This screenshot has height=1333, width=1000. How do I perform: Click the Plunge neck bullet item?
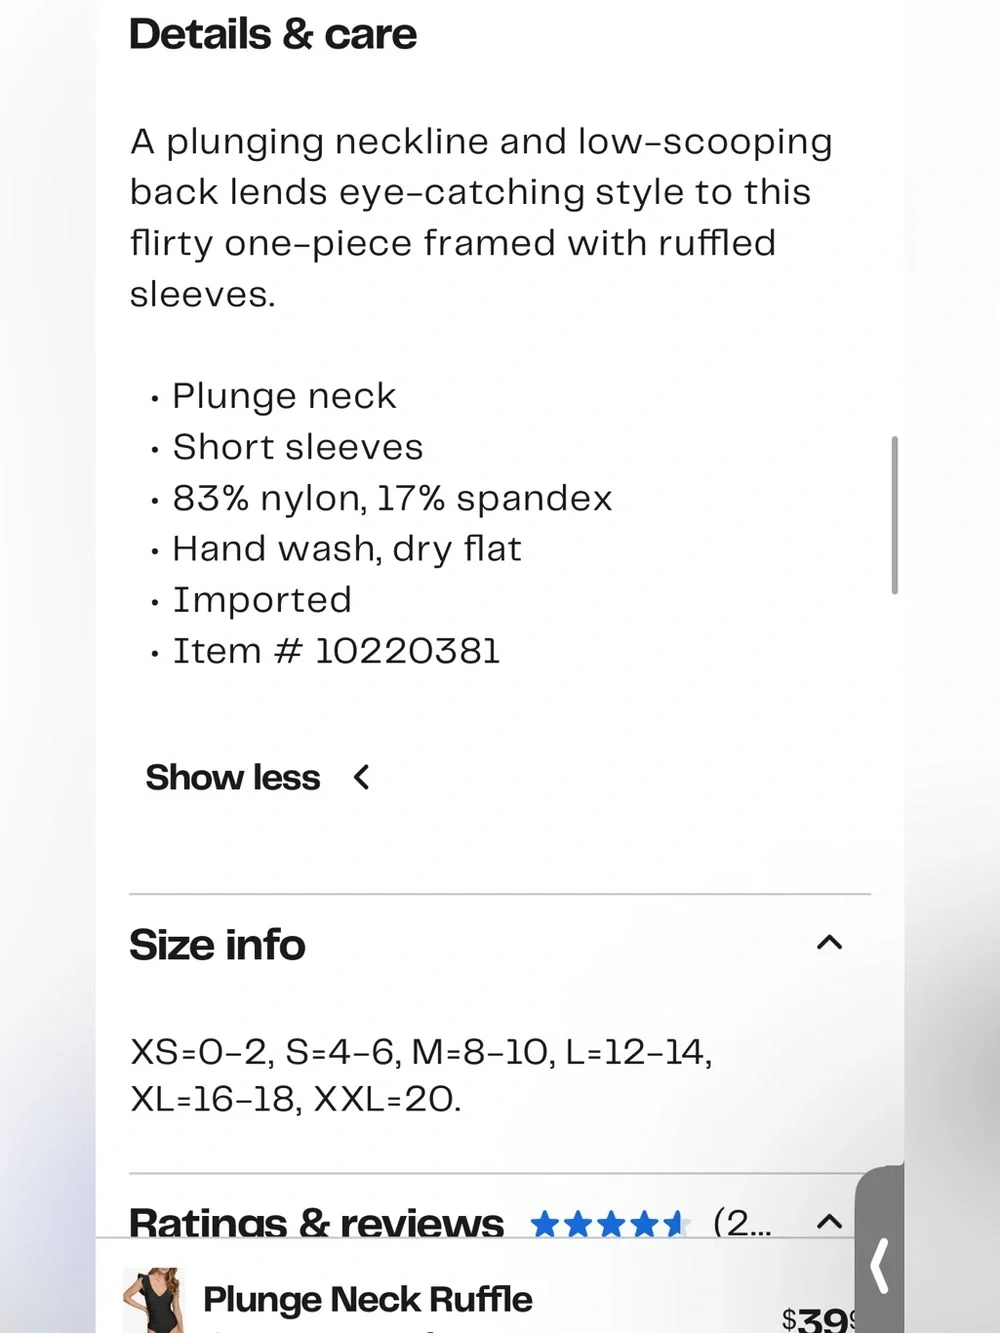pos(284,396)
